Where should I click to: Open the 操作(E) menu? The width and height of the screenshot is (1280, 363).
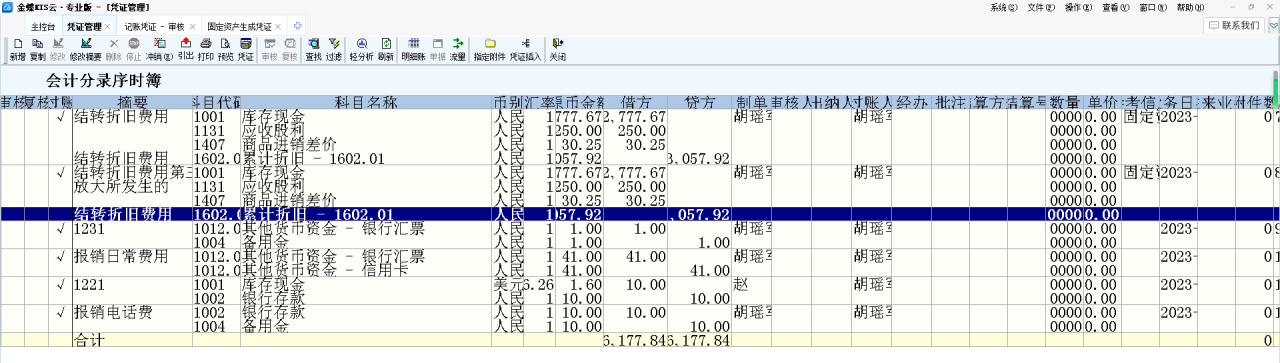[x=1078, y=7]
